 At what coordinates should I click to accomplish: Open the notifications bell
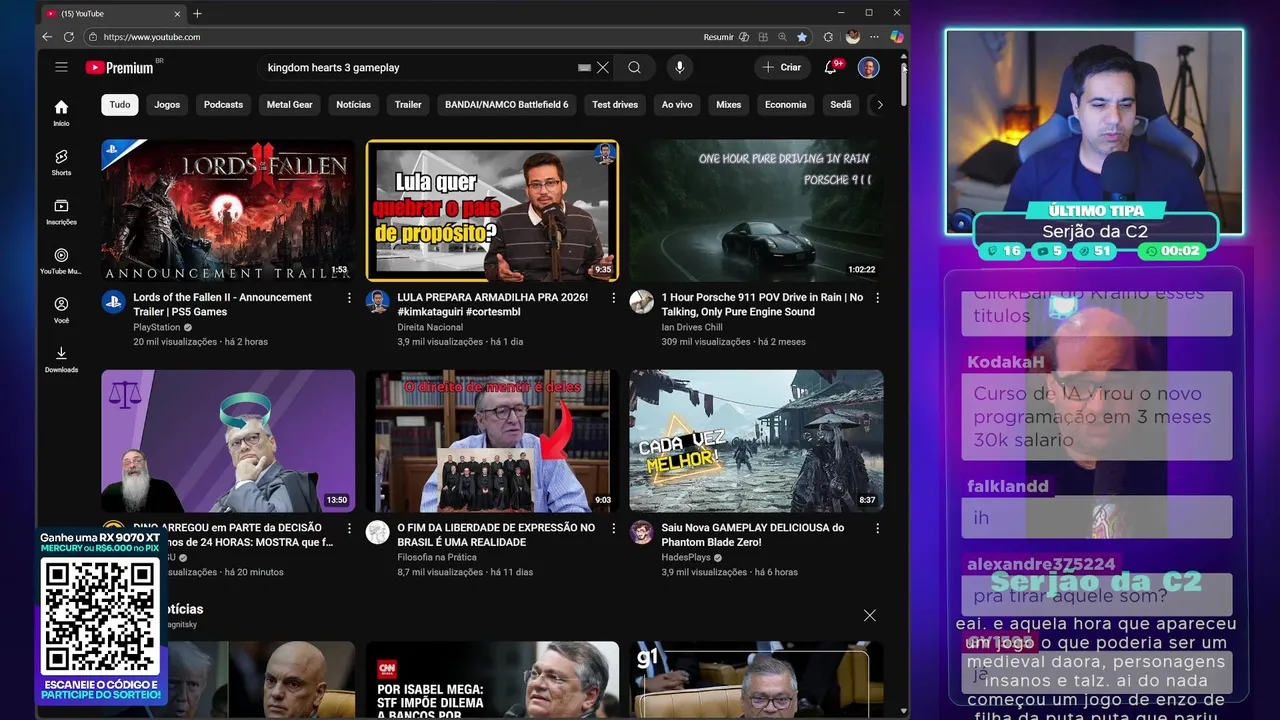coord(830,67)
